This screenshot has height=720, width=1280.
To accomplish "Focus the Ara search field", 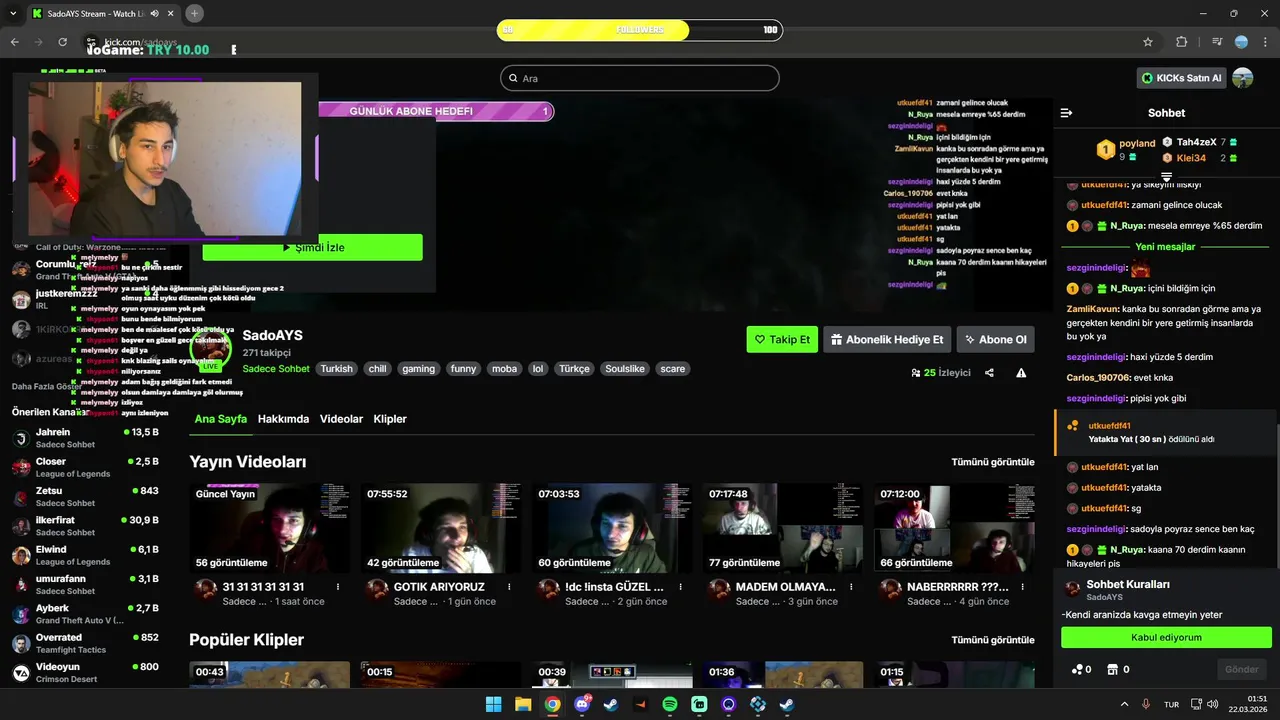I will [640, 78].
